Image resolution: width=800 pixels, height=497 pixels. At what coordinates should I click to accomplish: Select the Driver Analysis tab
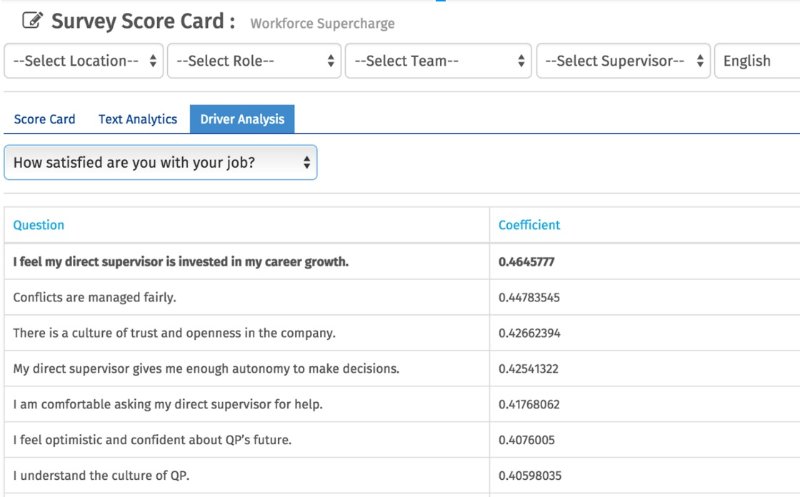[x=242, y=119]
